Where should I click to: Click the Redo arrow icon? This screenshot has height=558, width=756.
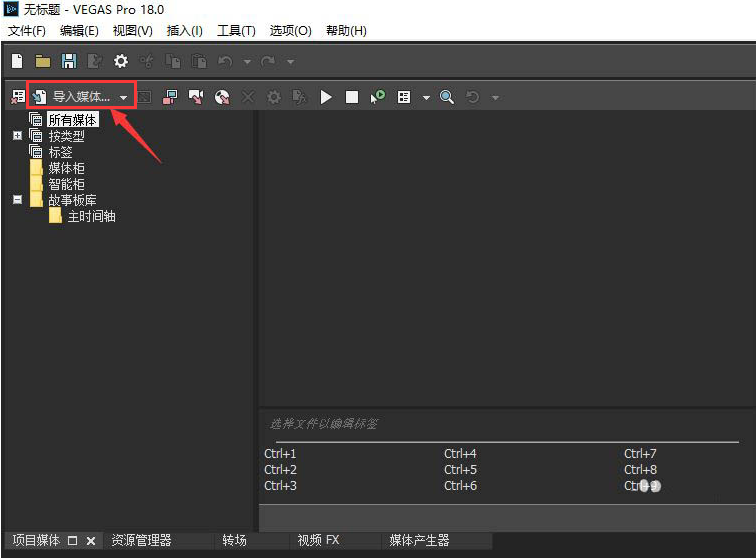coord(268,61)
